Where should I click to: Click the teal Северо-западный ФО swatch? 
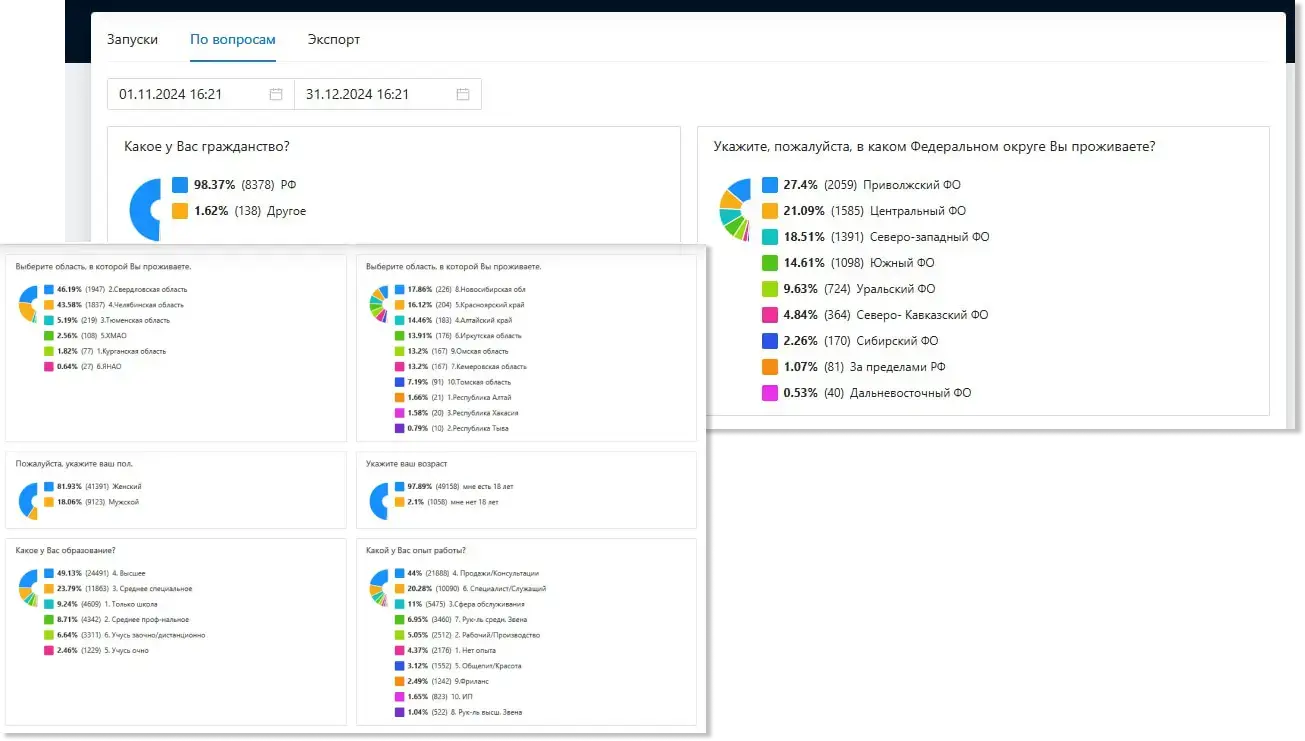pyautogui.click(x=770, y=237)
